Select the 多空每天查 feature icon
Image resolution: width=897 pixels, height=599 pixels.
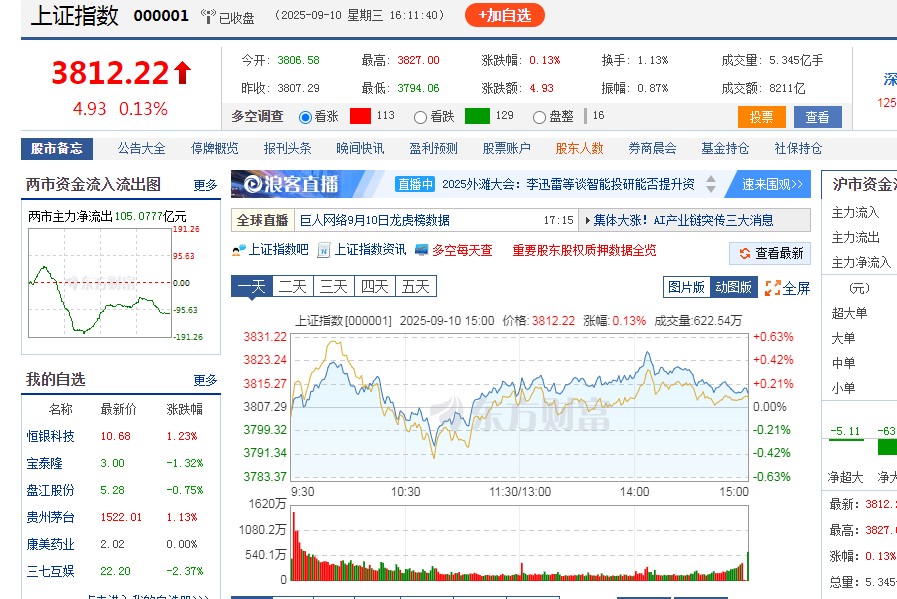click(420, 250)
